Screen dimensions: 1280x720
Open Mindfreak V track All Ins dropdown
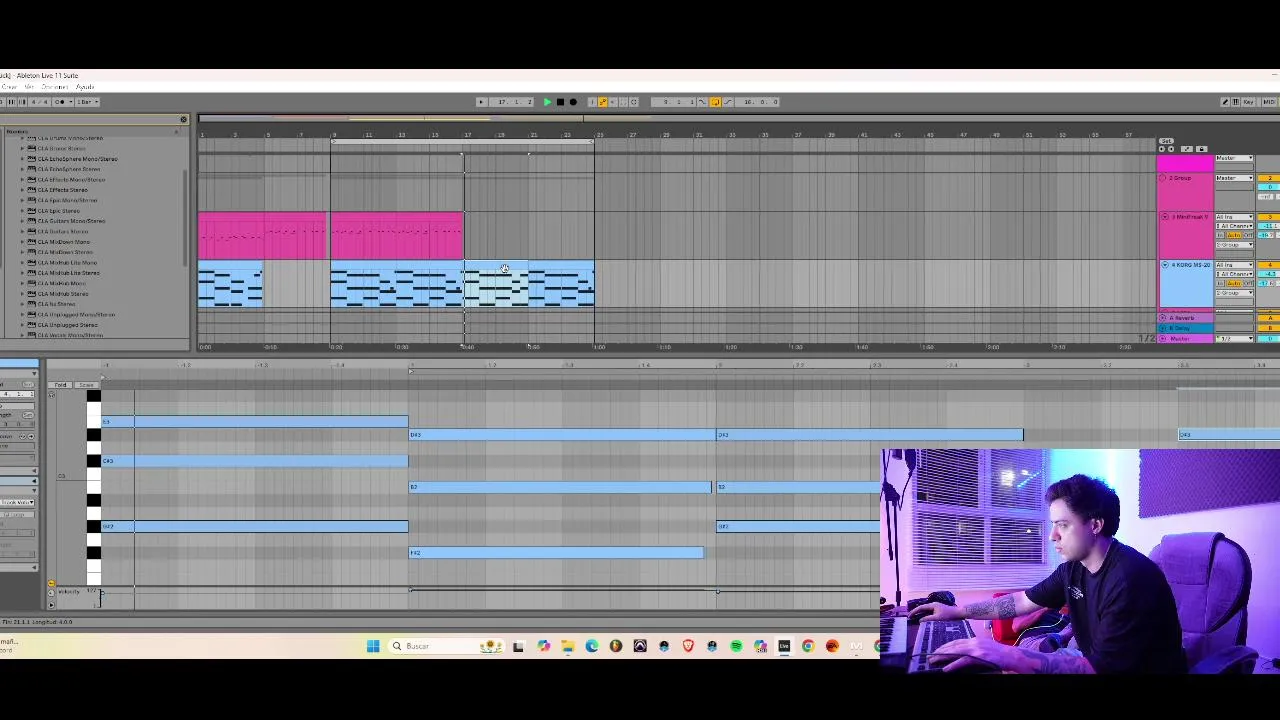[1235, 217]
